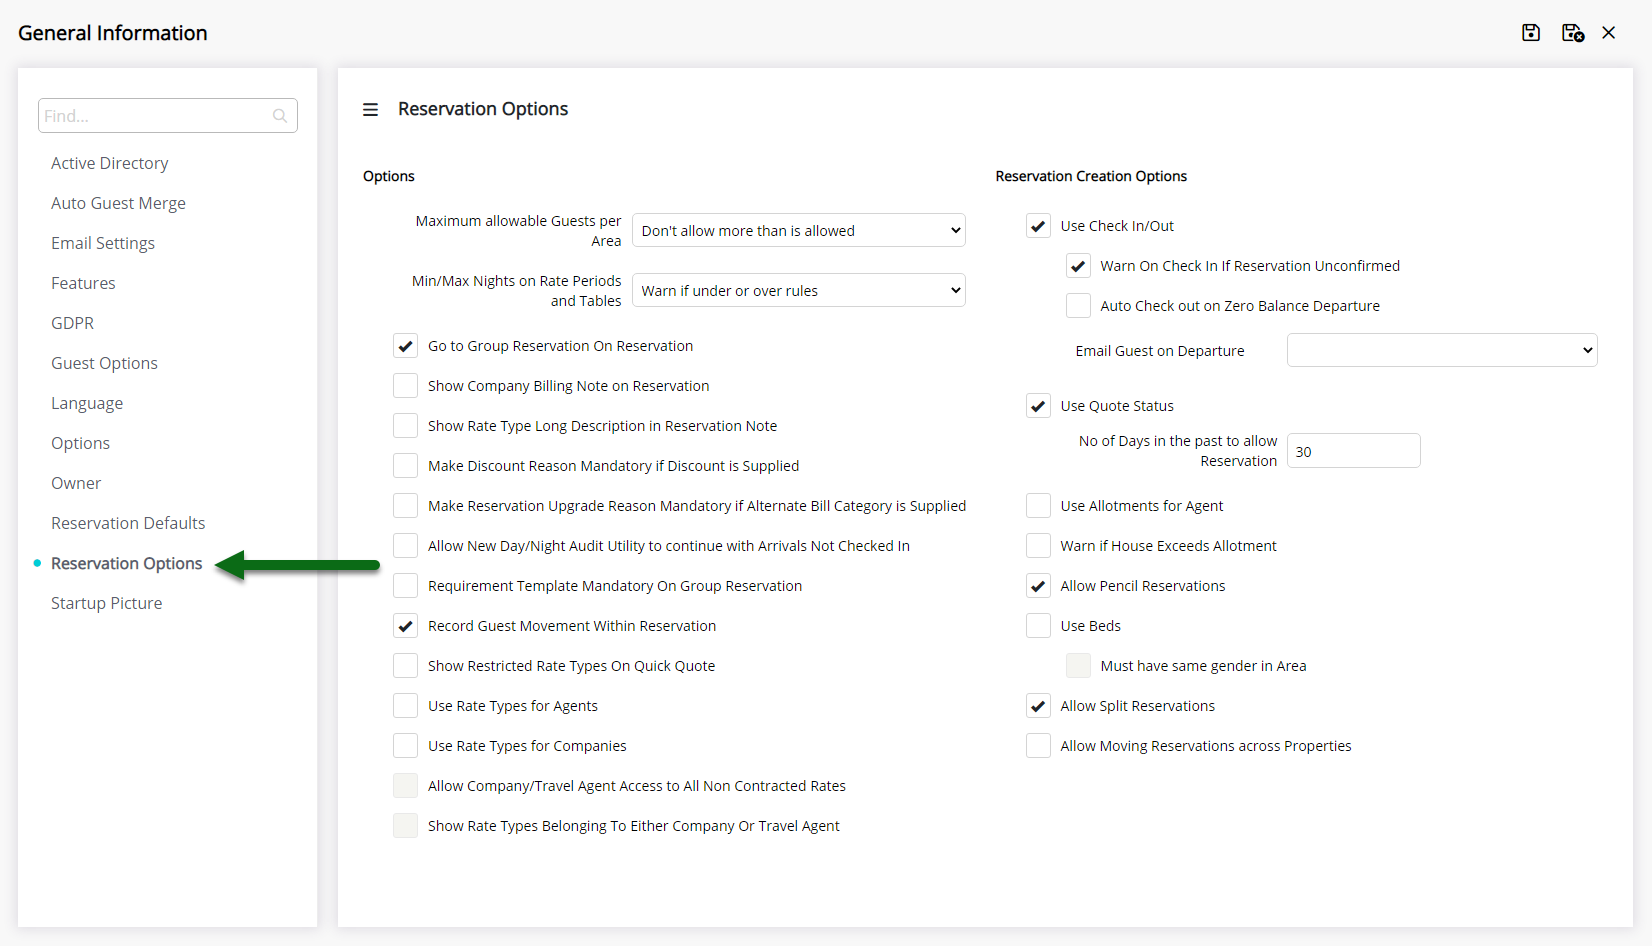The width and height of the screenshot is (1652, 946).
Task: Uncheck Warn On Check In If Unconfirmed
Action: [1078, 266]
